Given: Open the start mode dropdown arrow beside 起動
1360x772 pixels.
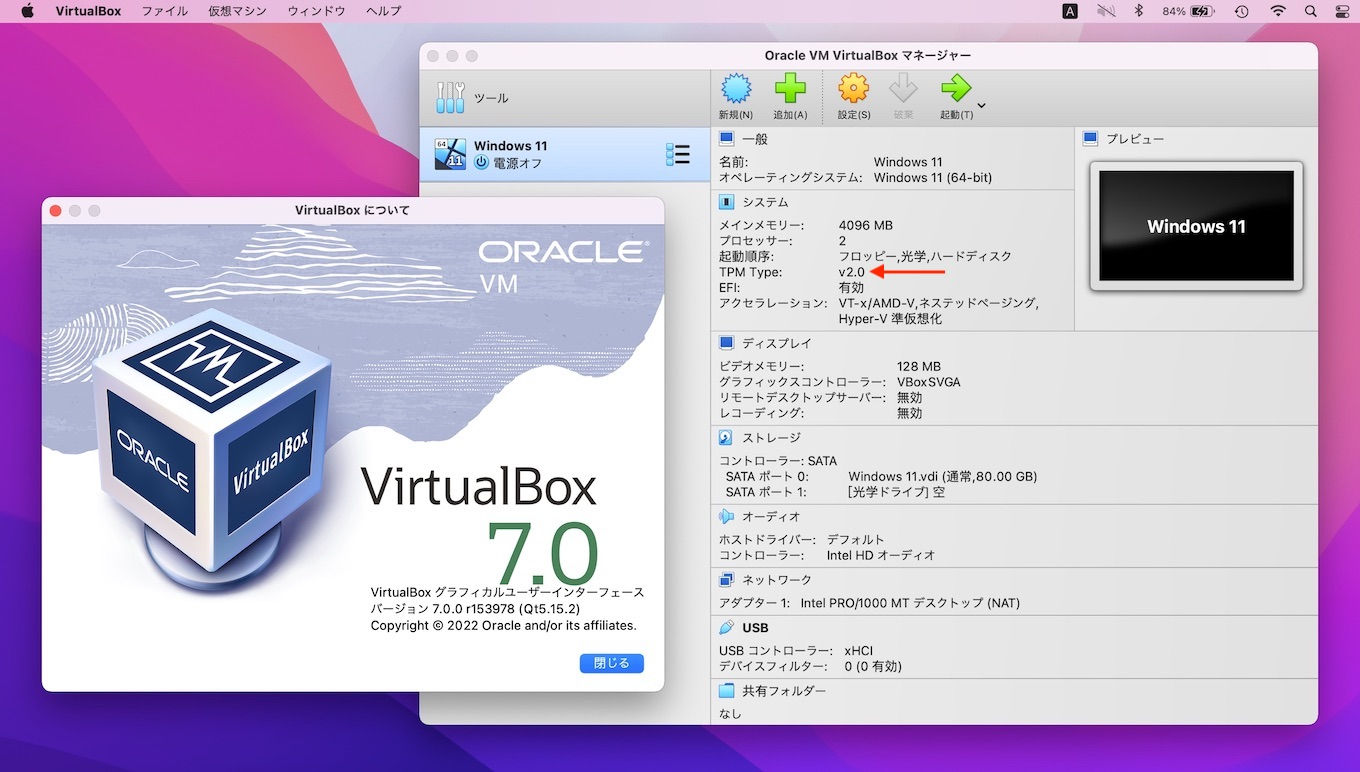Looking at the screenshot, I should (x=981, y=105).
